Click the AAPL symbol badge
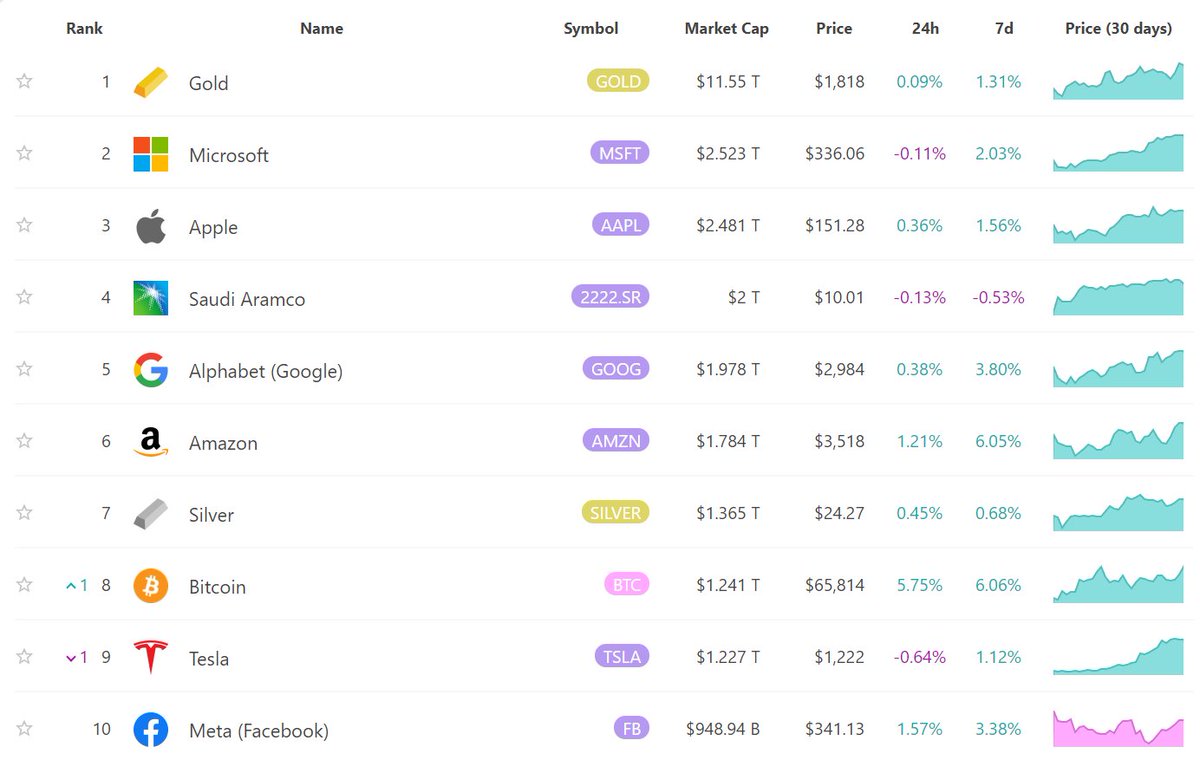 click(620, 225)
